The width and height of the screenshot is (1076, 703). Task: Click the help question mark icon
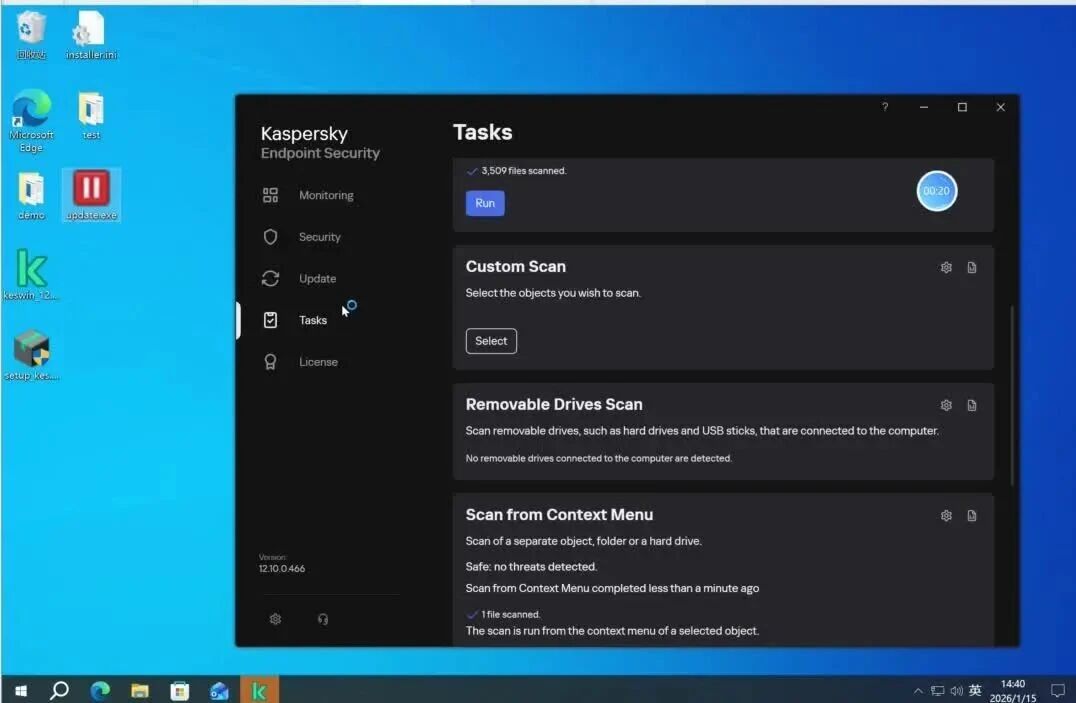point(885,107)
